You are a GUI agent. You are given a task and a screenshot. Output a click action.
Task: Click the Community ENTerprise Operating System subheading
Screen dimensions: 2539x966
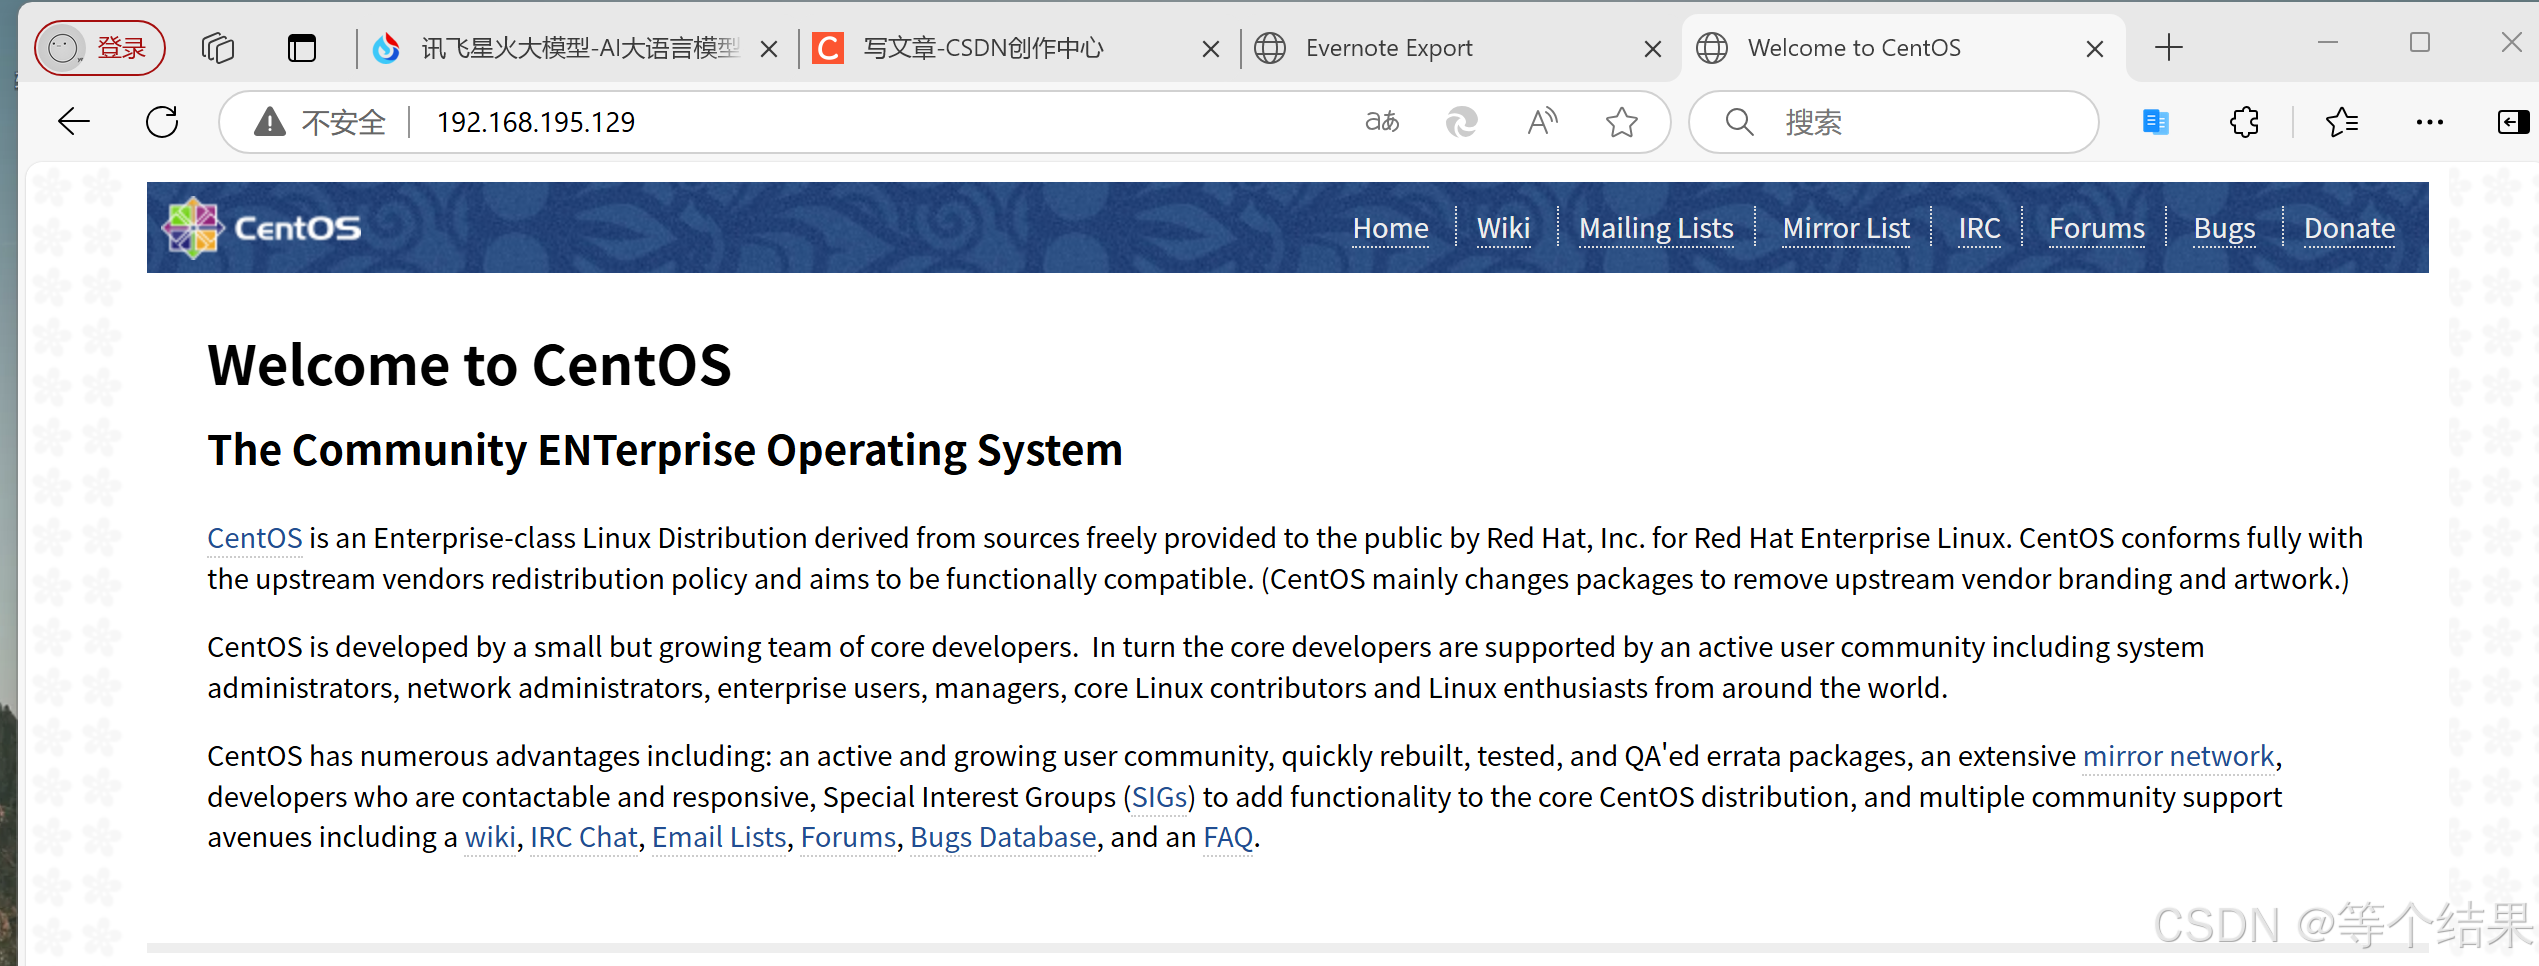(665, 450)
